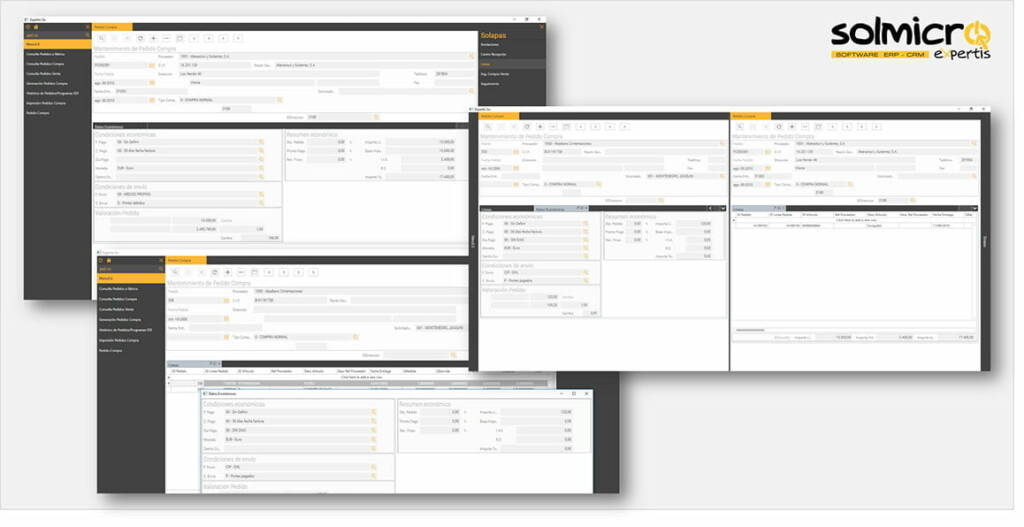Close Solapas panel with its X icon

coord(541,27)
